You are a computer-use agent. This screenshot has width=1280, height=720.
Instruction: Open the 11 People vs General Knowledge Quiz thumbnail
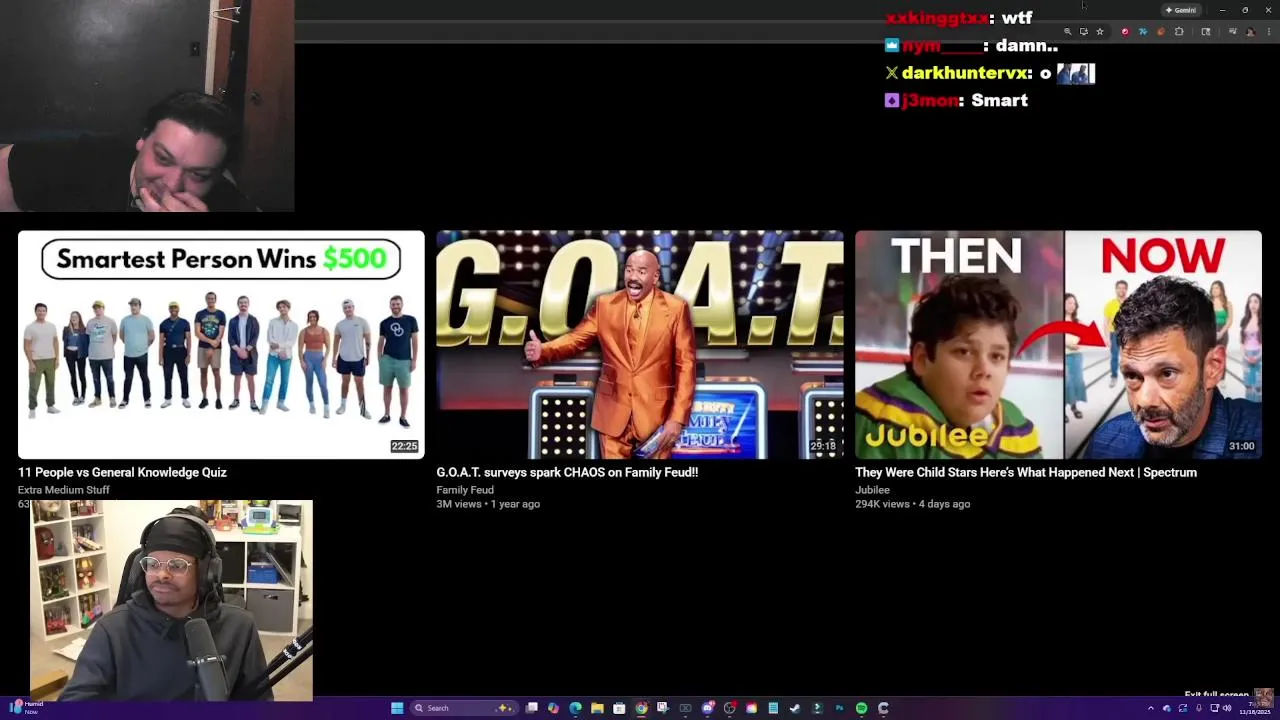coord(221,345)
